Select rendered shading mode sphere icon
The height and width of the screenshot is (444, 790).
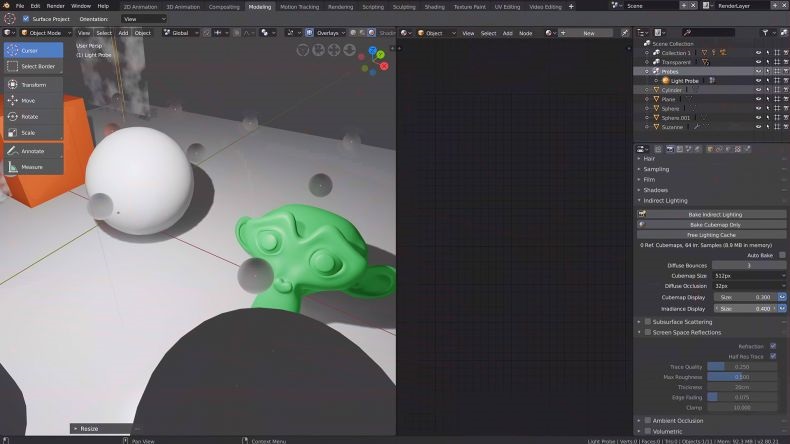pos(371,33)
